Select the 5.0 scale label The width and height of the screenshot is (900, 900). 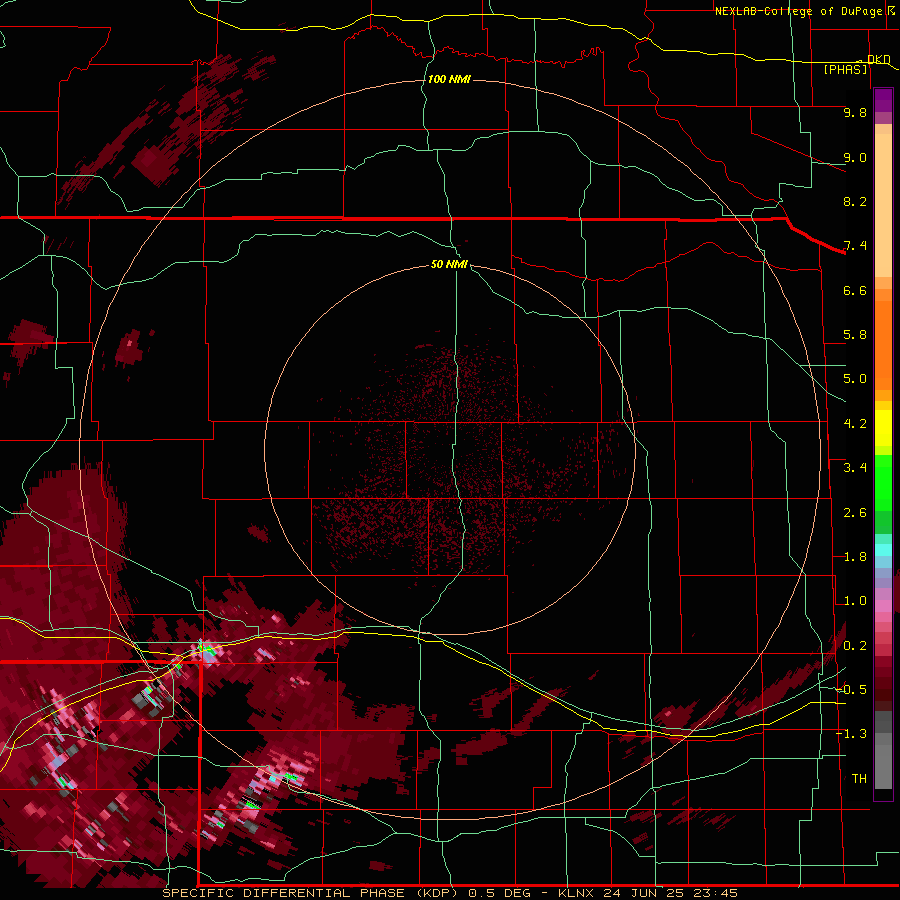tap(855, 379)
